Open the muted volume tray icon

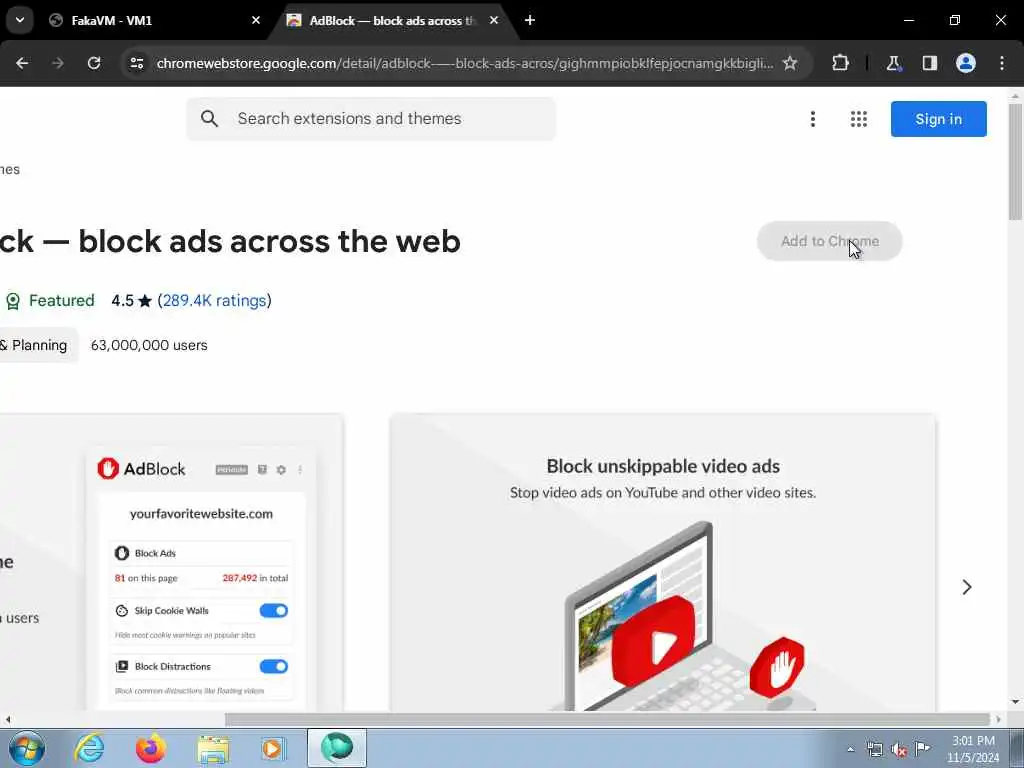coord(899,749)
